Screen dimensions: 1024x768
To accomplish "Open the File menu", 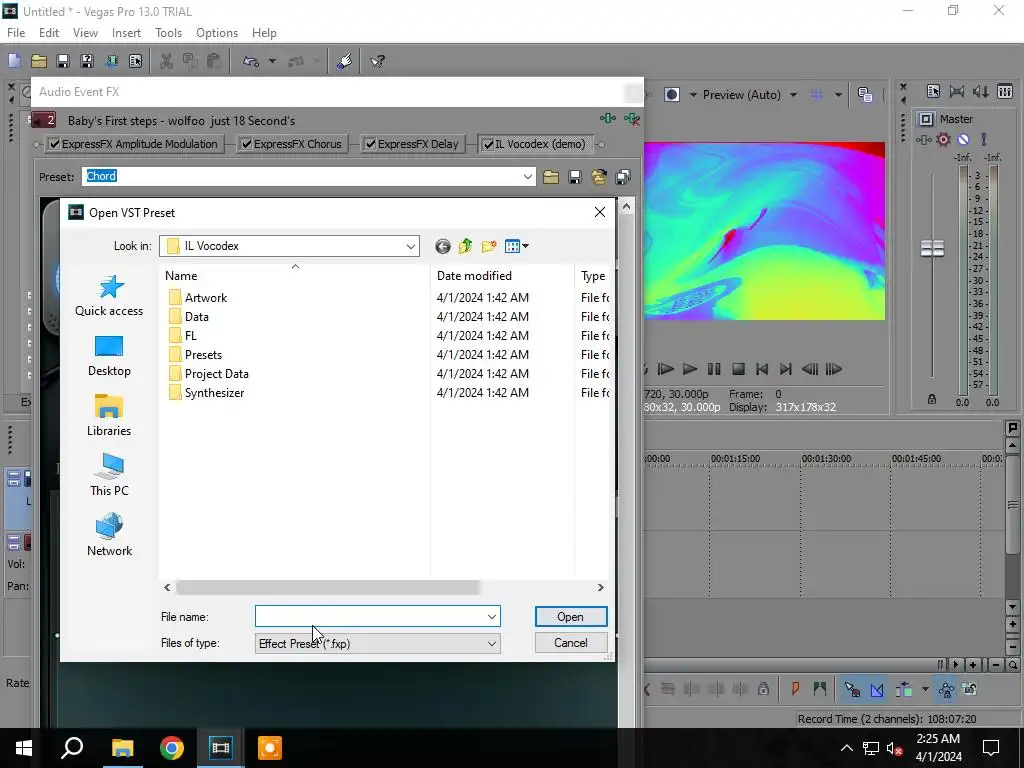I will (16, 33).
